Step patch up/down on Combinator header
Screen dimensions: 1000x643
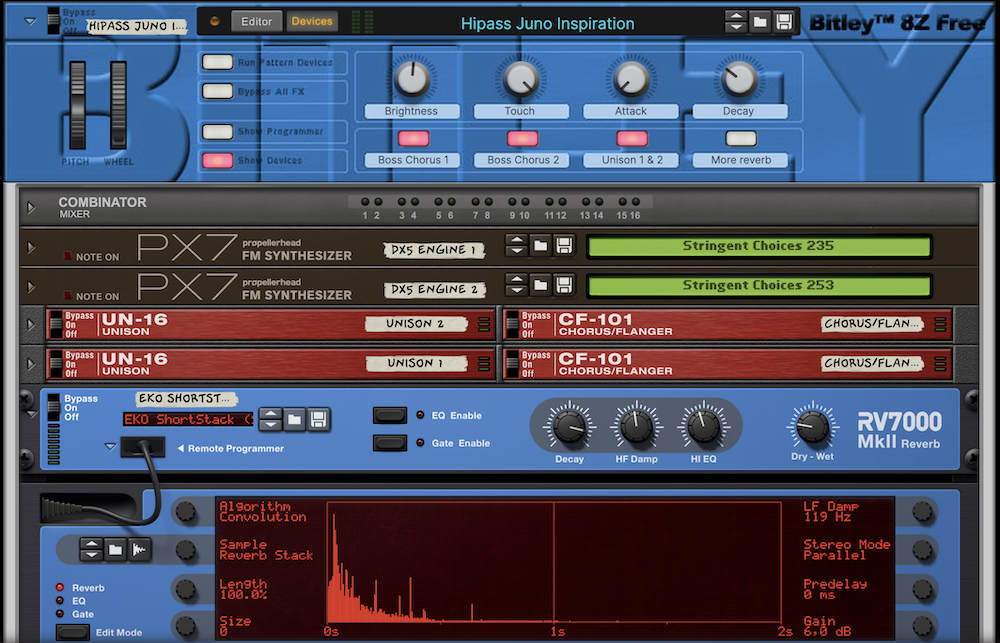736,22
